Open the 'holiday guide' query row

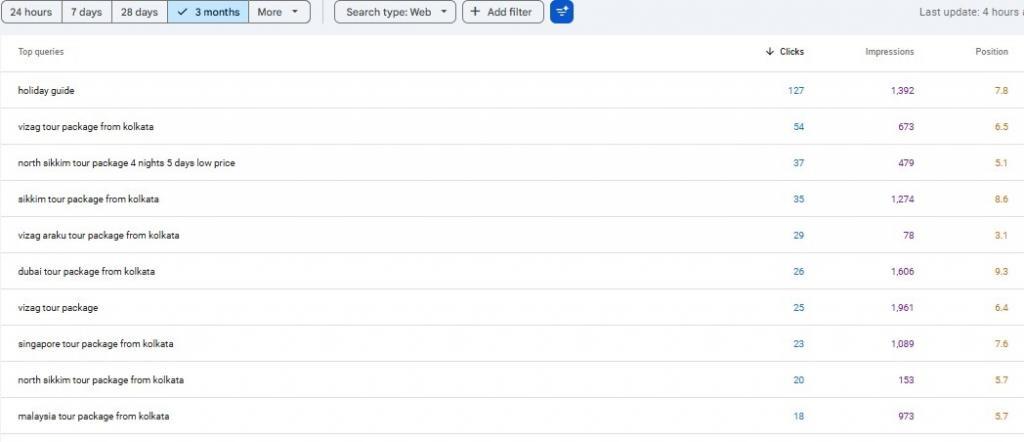[x=512, y=91]
